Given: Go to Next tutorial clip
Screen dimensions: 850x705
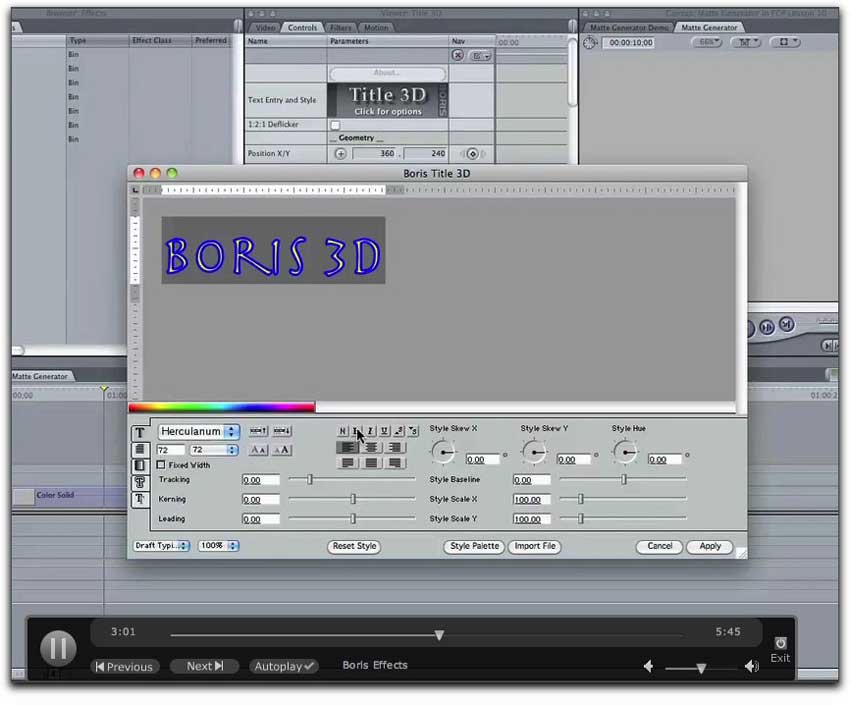Looking at the screenshot, I should point(204,666).
